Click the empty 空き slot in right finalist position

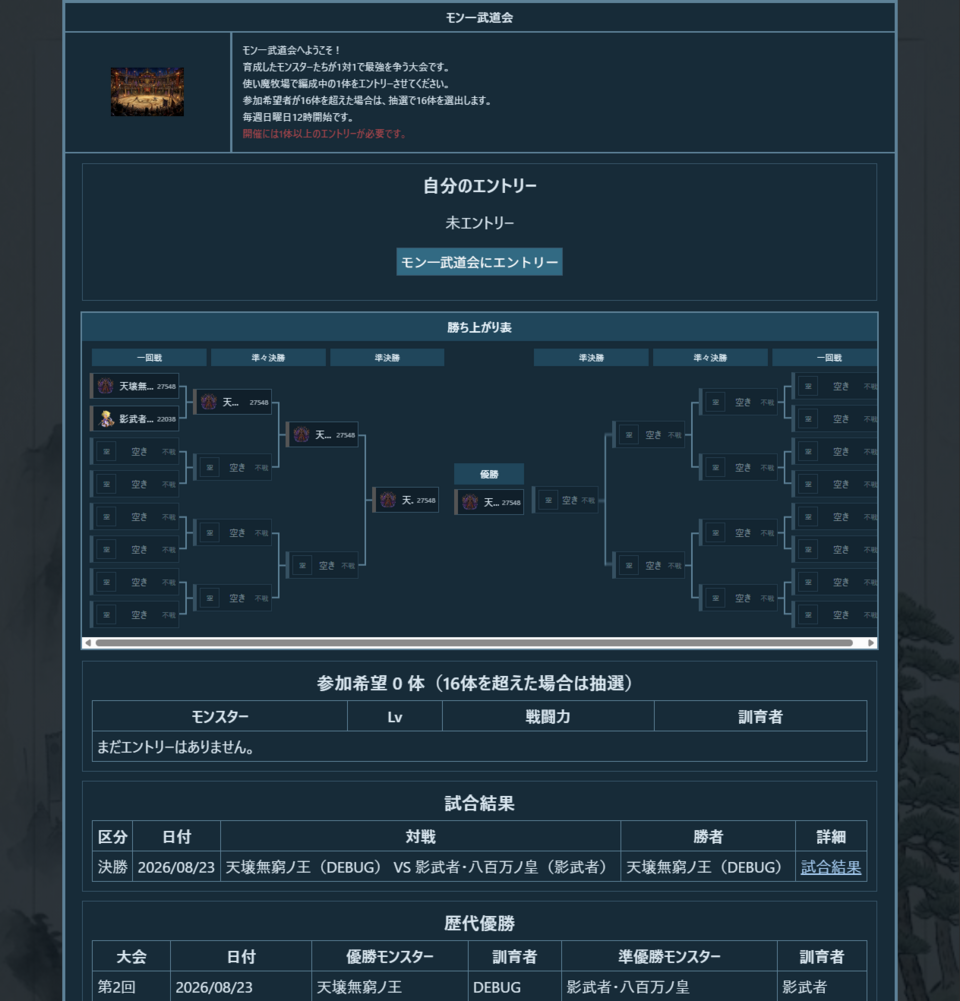click(566, 500)
